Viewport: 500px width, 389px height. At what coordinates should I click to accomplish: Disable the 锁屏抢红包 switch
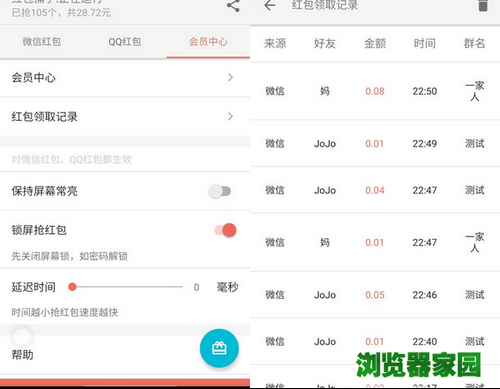pos(225,230)
